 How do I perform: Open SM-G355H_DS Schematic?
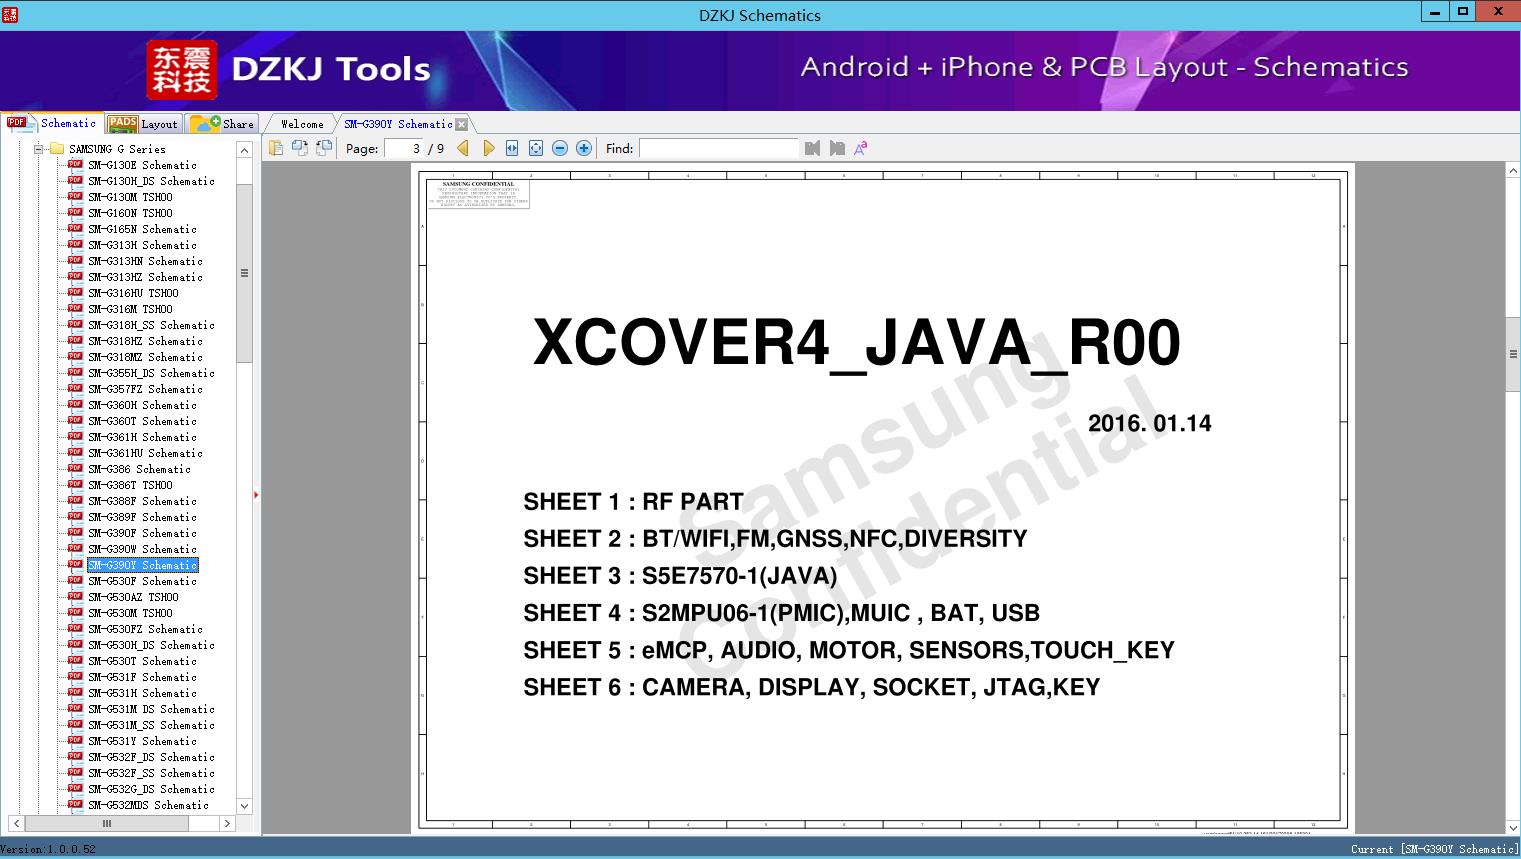click(x=151, y=373)
